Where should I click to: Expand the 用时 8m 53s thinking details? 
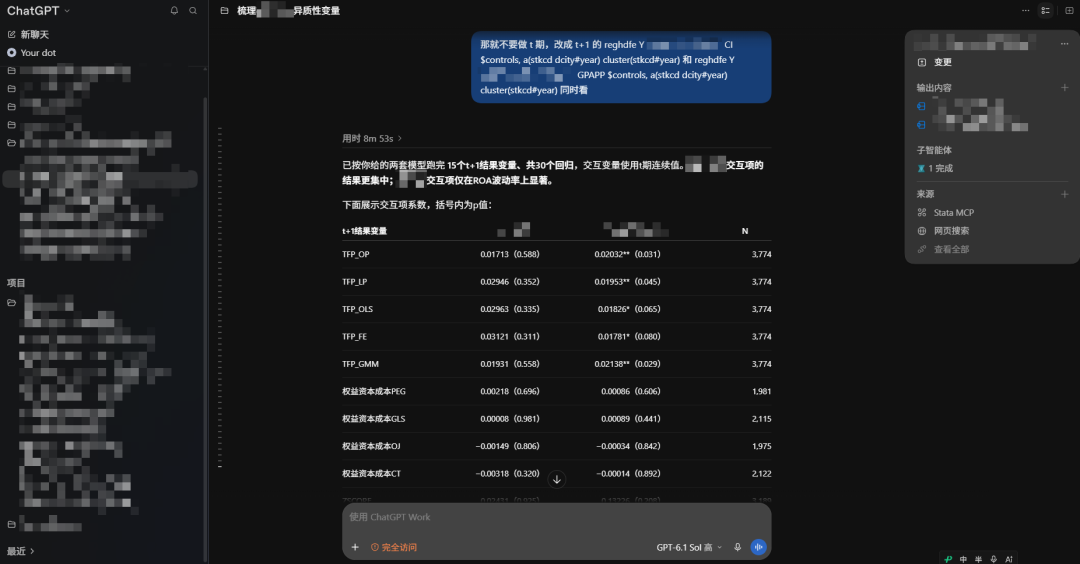(x=372, y=138)
